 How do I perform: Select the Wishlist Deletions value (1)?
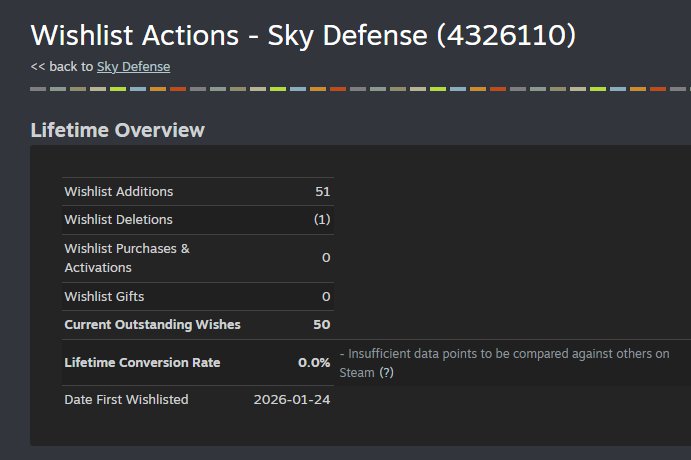pos(322,219)
